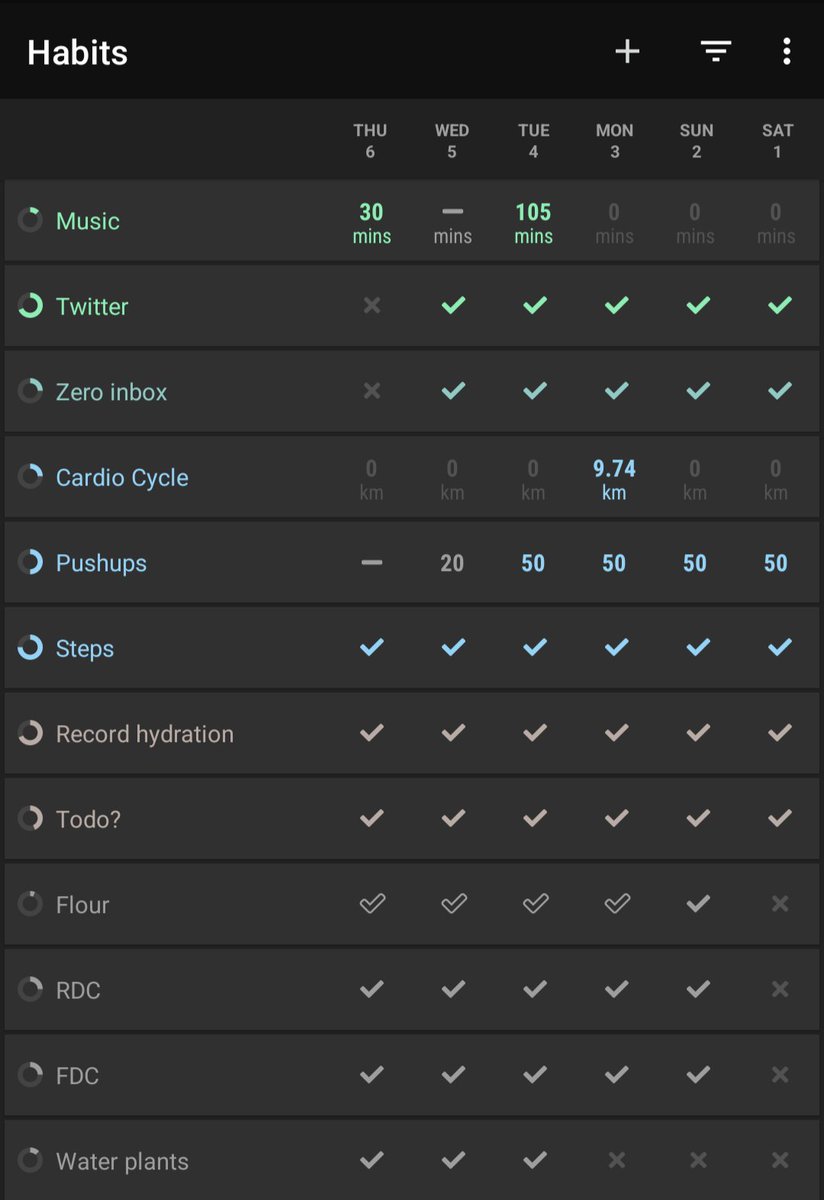Select the SAT 1 column header
This screenshot has height=1200, width=824.
pyautogui.click(x=777, y=141)
